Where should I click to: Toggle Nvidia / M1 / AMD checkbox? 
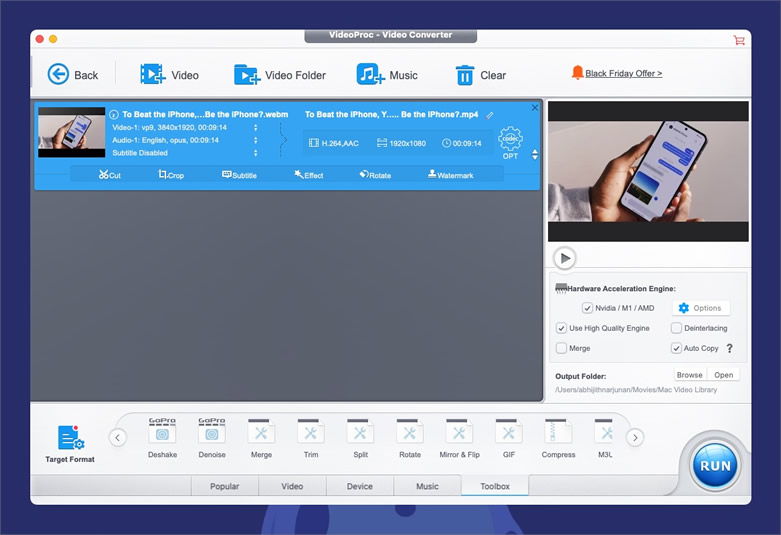[587, 308]
